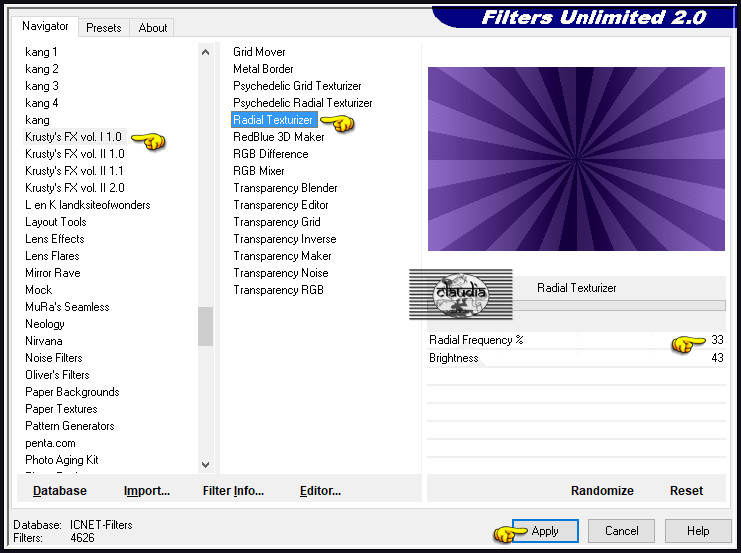This screenshot has height=553, width=741.
Task: Choose the RGB Mixer filter
Action: (259, 171)
